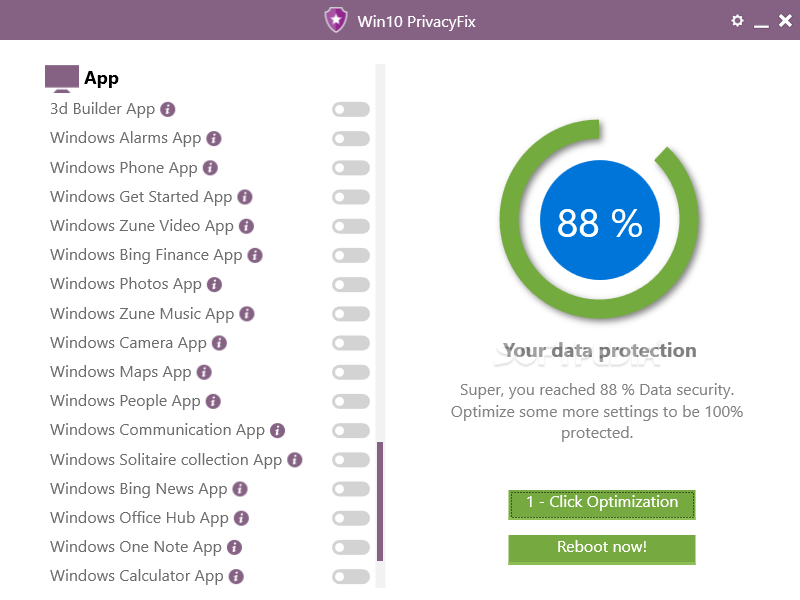Click info icon beside Windows Office Hub App
This screenshot has width=800, height=600.
[x=241, y=518]
